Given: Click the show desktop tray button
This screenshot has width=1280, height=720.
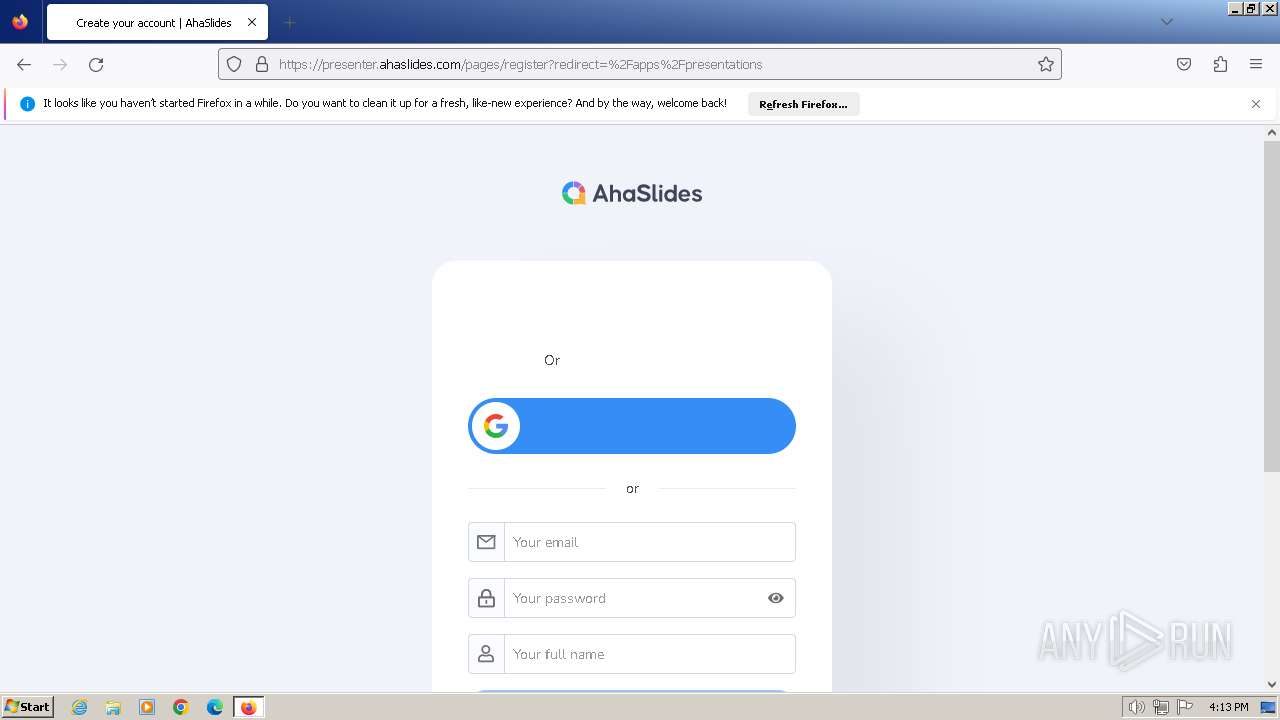Looking at the screenshot, I should (1268, 707).
